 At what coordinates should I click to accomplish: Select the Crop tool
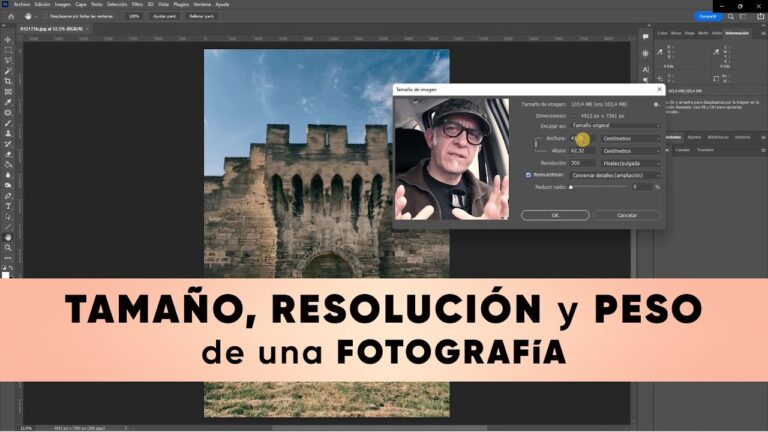point(8,81)
